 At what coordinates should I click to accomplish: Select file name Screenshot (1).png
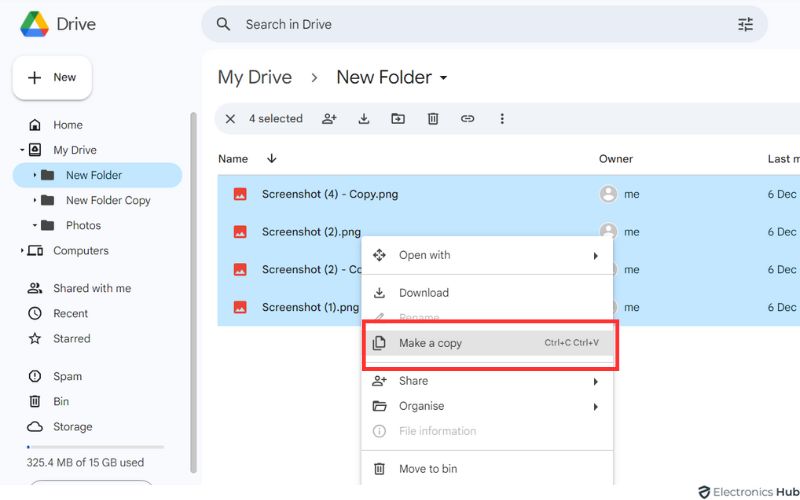pyautogui.click(x=310, y=307)
